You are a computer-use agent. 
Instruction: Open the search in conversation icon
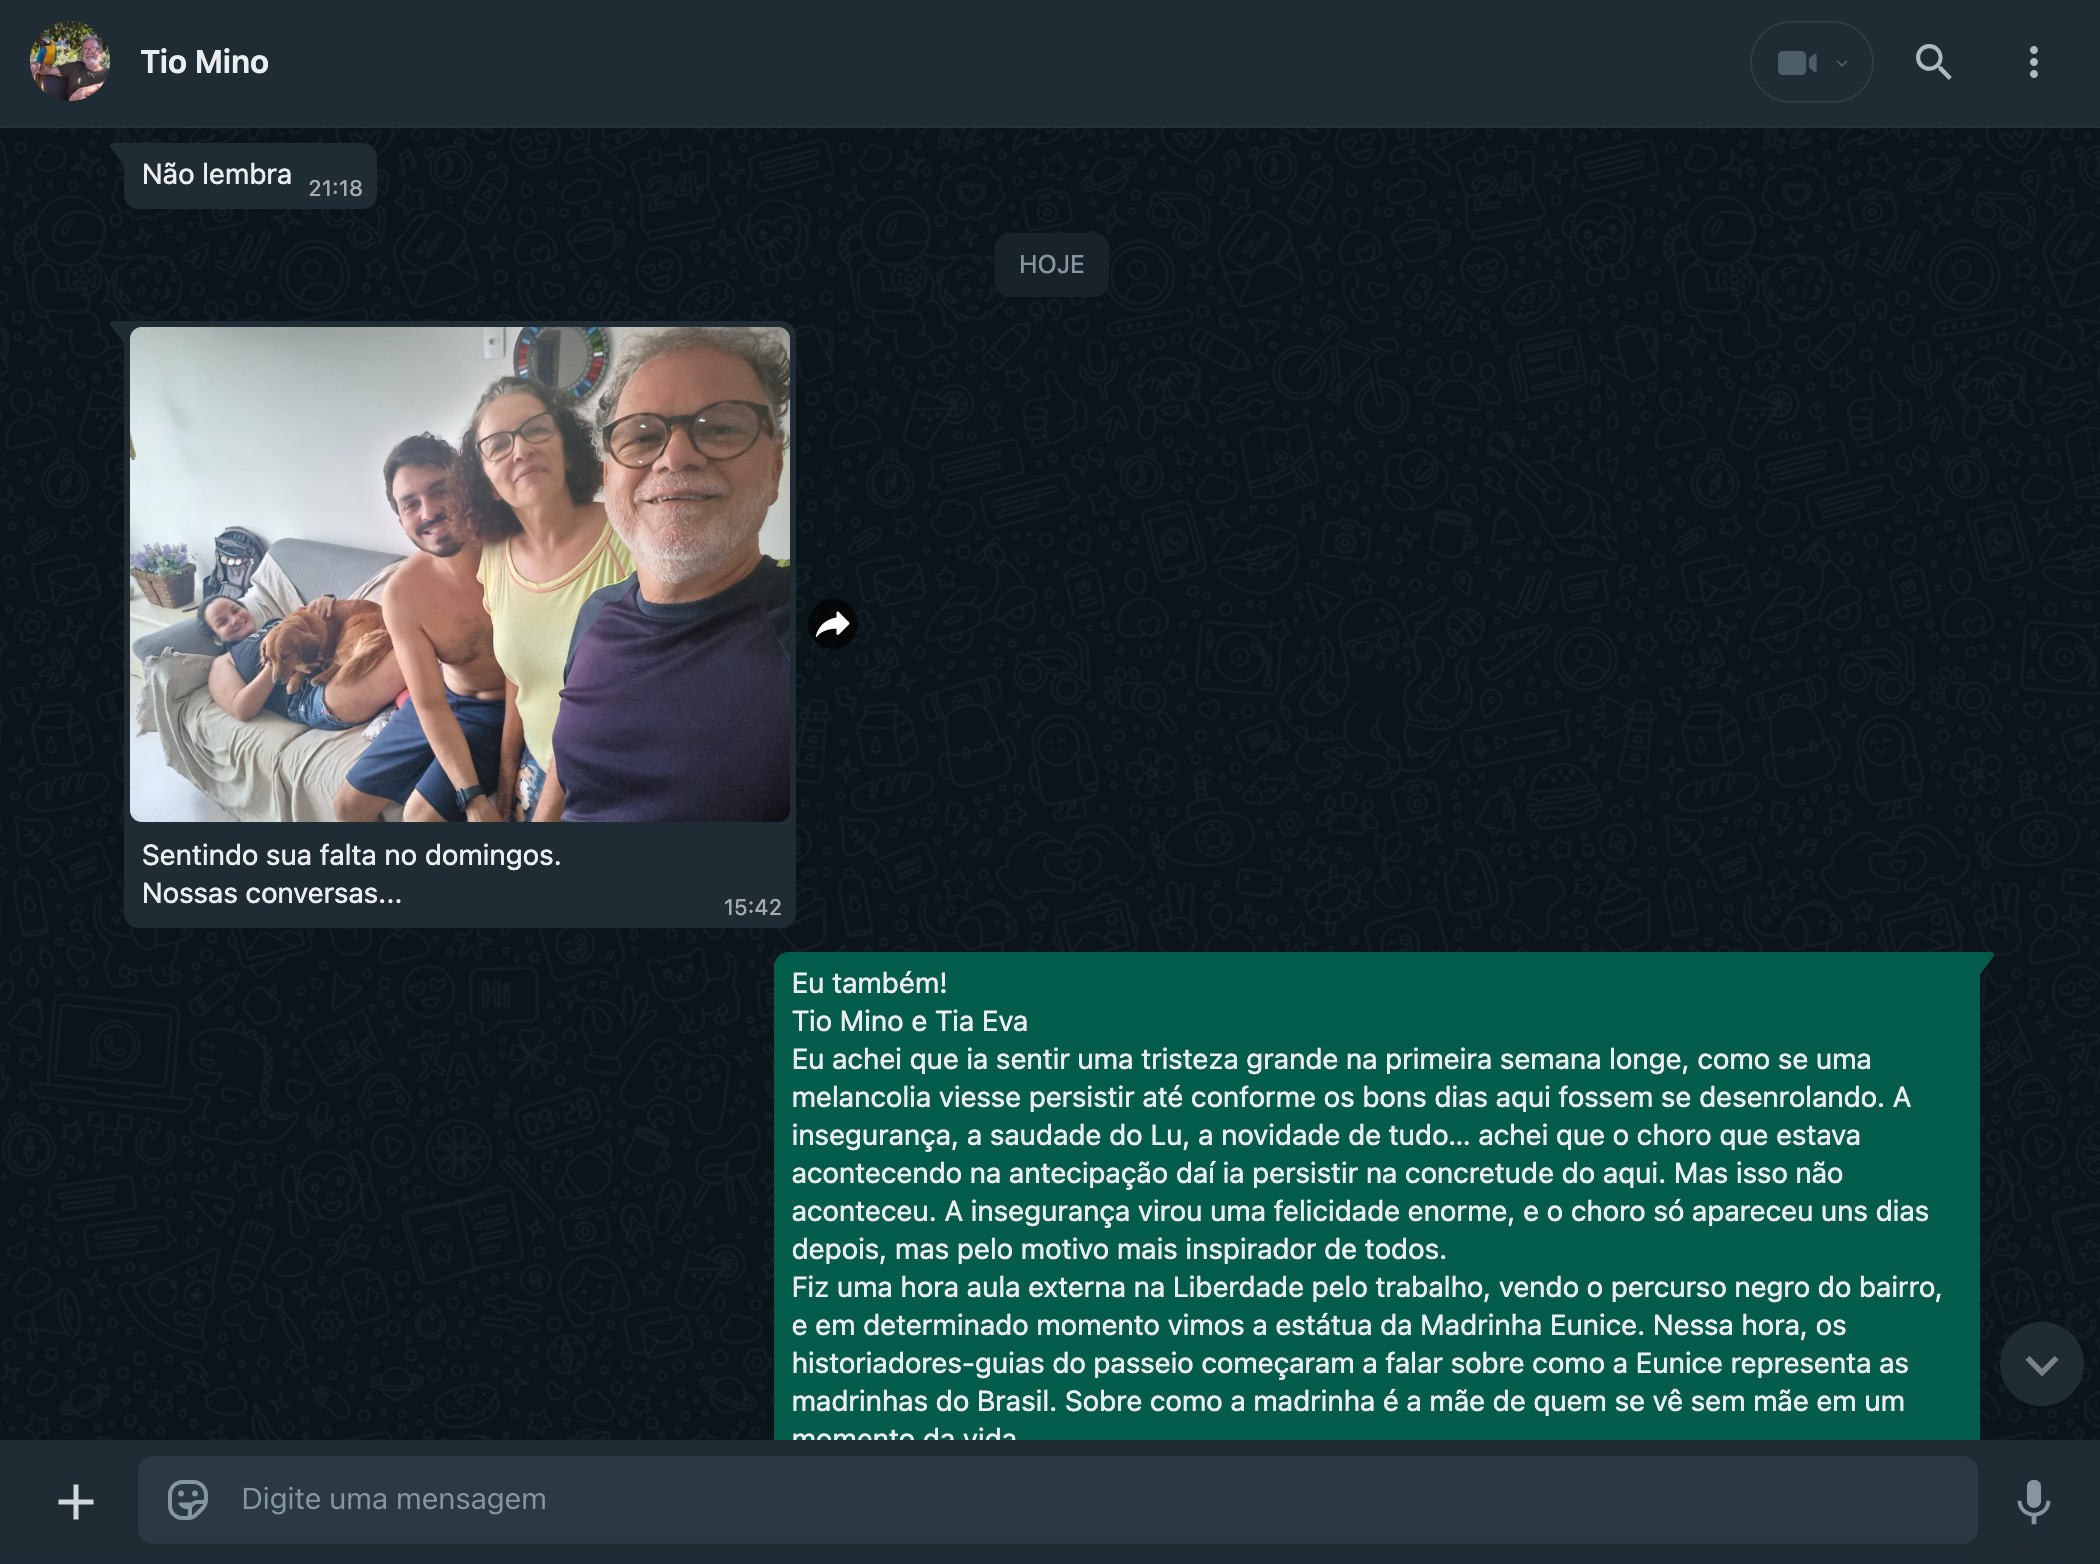1932,63
